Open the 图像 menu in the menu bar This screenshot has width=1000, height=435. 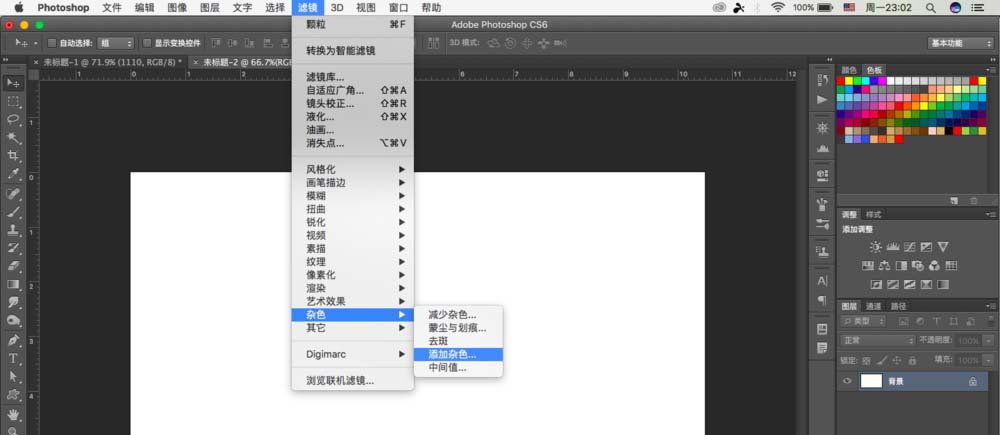coord(177,8)
